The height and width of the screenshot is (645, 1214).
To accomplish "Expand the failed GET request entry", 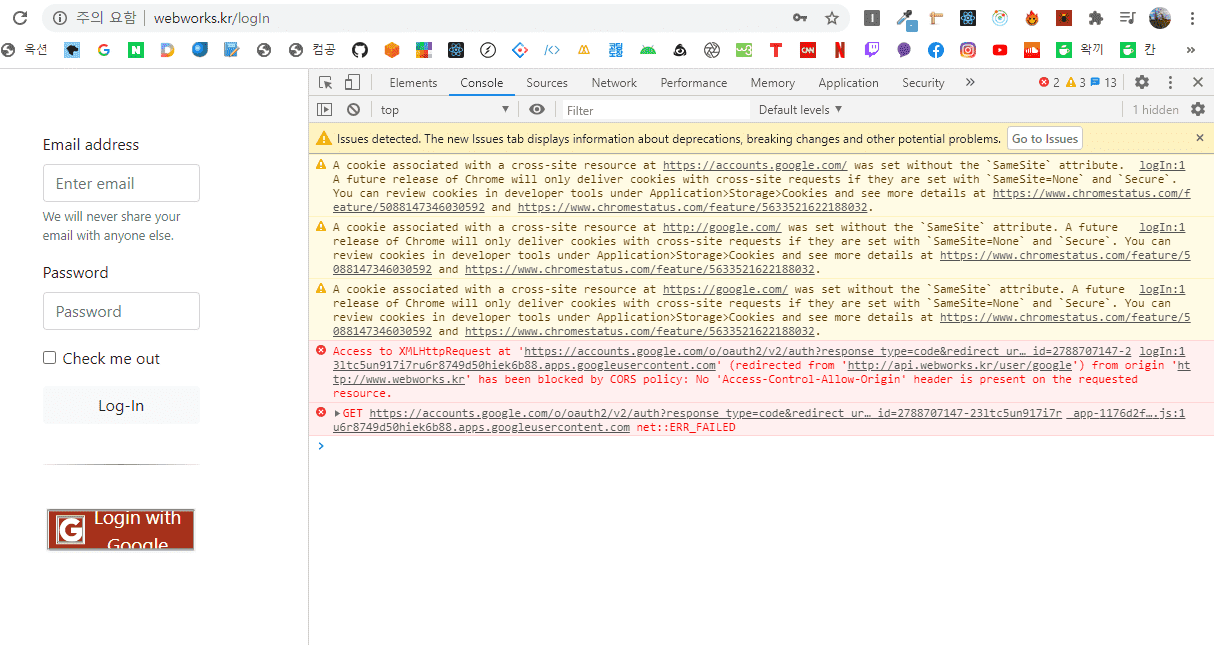I will point(338,413).
